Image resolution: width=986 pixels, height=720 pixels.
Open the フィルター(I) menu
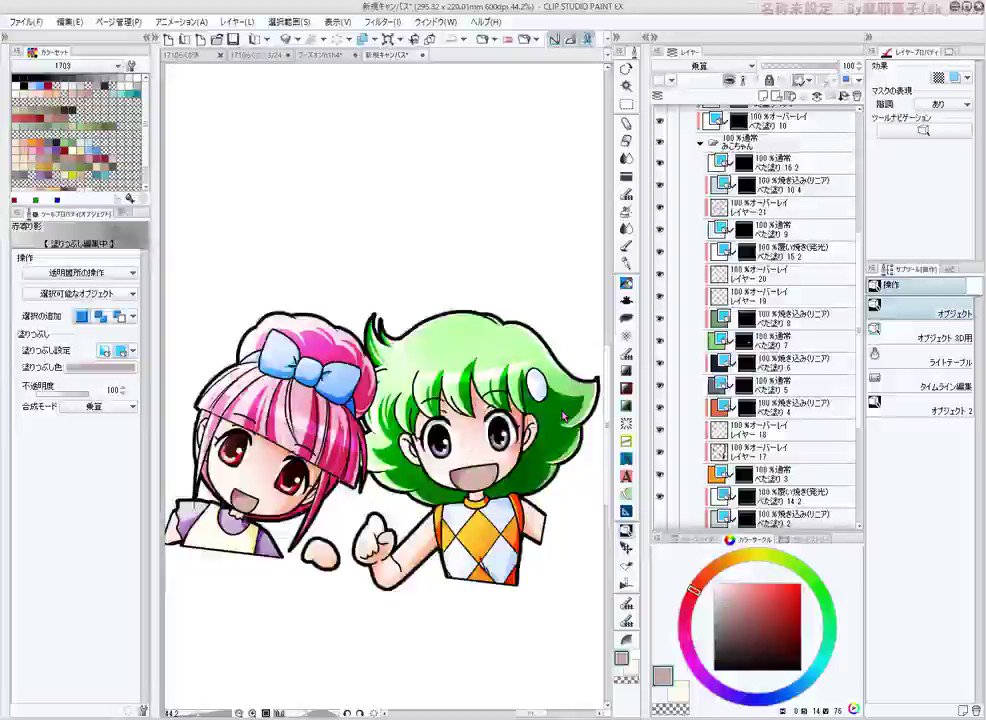click(x=382, y=22)
